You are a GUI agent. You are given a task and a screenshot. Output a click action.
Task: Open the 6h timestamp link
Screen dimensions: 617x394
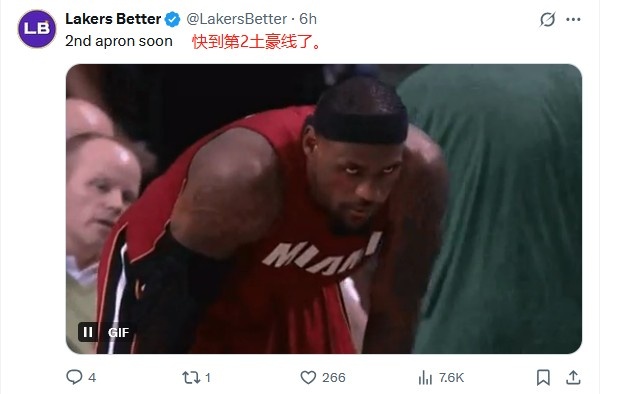pos(308,19)
